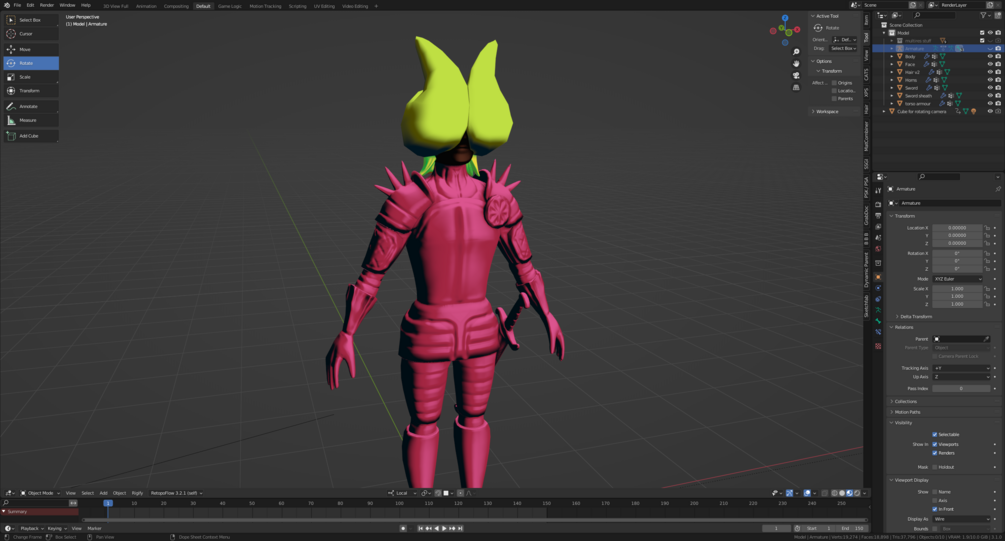Toggle In Front viewport display checkbox
The height and width of the screenshot is (541, 1005).
934,509
